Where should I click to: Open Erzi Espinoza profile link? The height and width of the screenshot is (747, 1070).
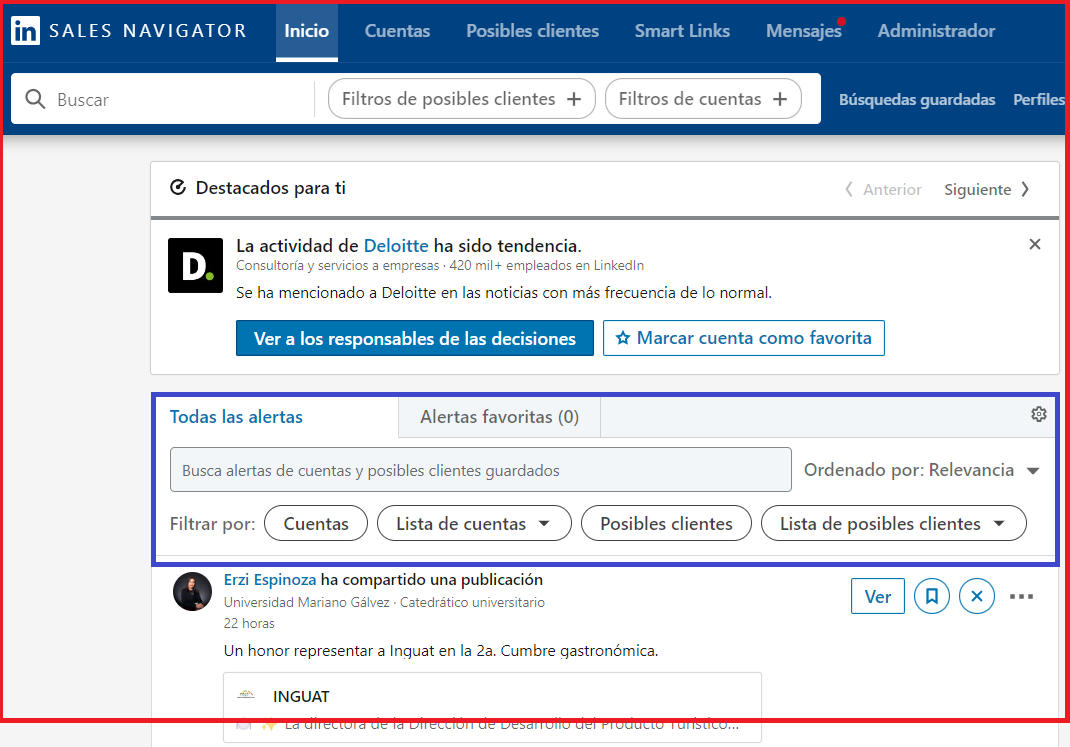270,580
